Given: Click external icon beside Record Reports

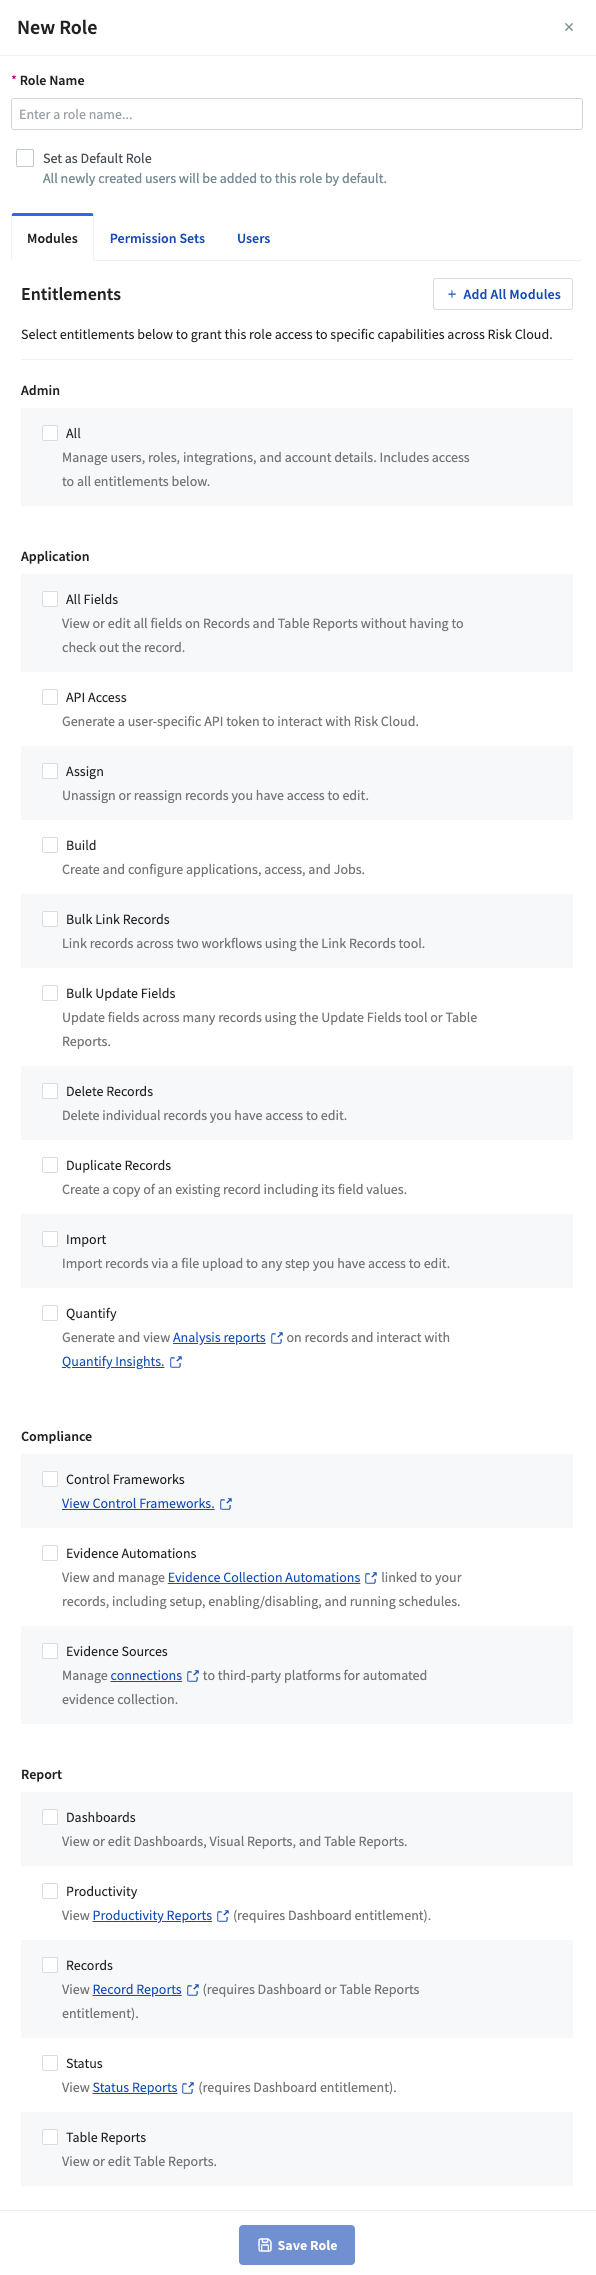Looking at the screenshot, I should coord(193,1990).
